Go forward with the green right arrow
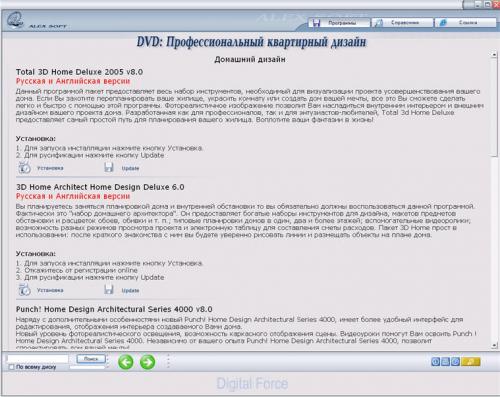 (x=148, y=362)
